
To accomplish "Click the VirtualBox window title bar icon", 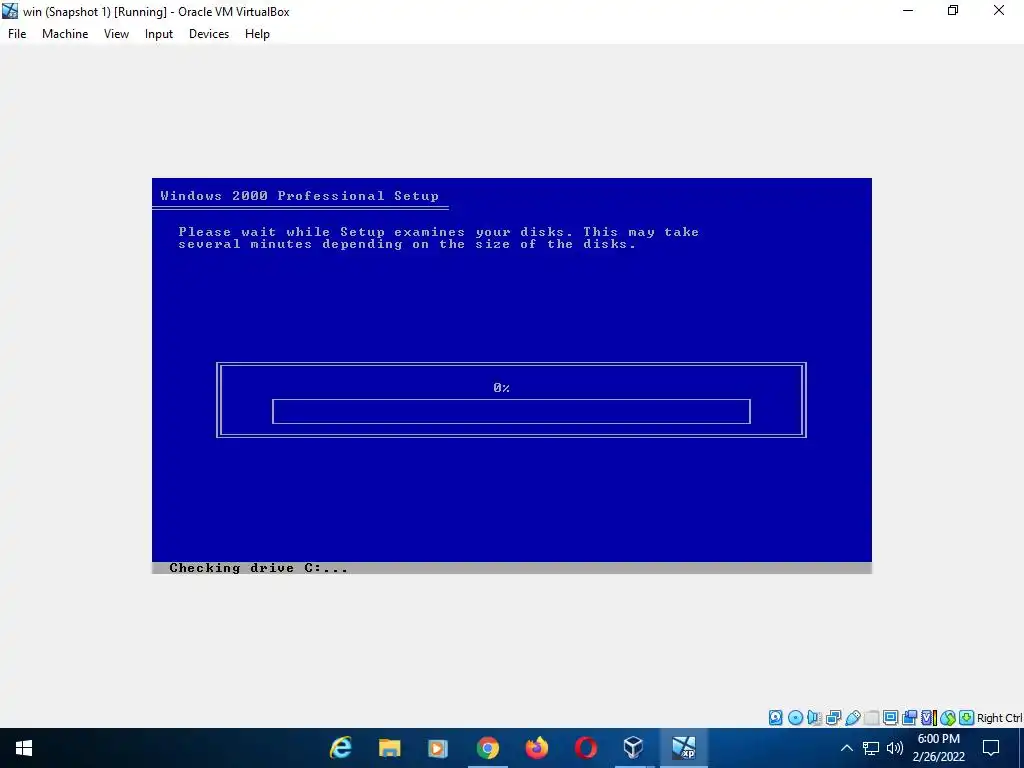I will pos(10,11).
